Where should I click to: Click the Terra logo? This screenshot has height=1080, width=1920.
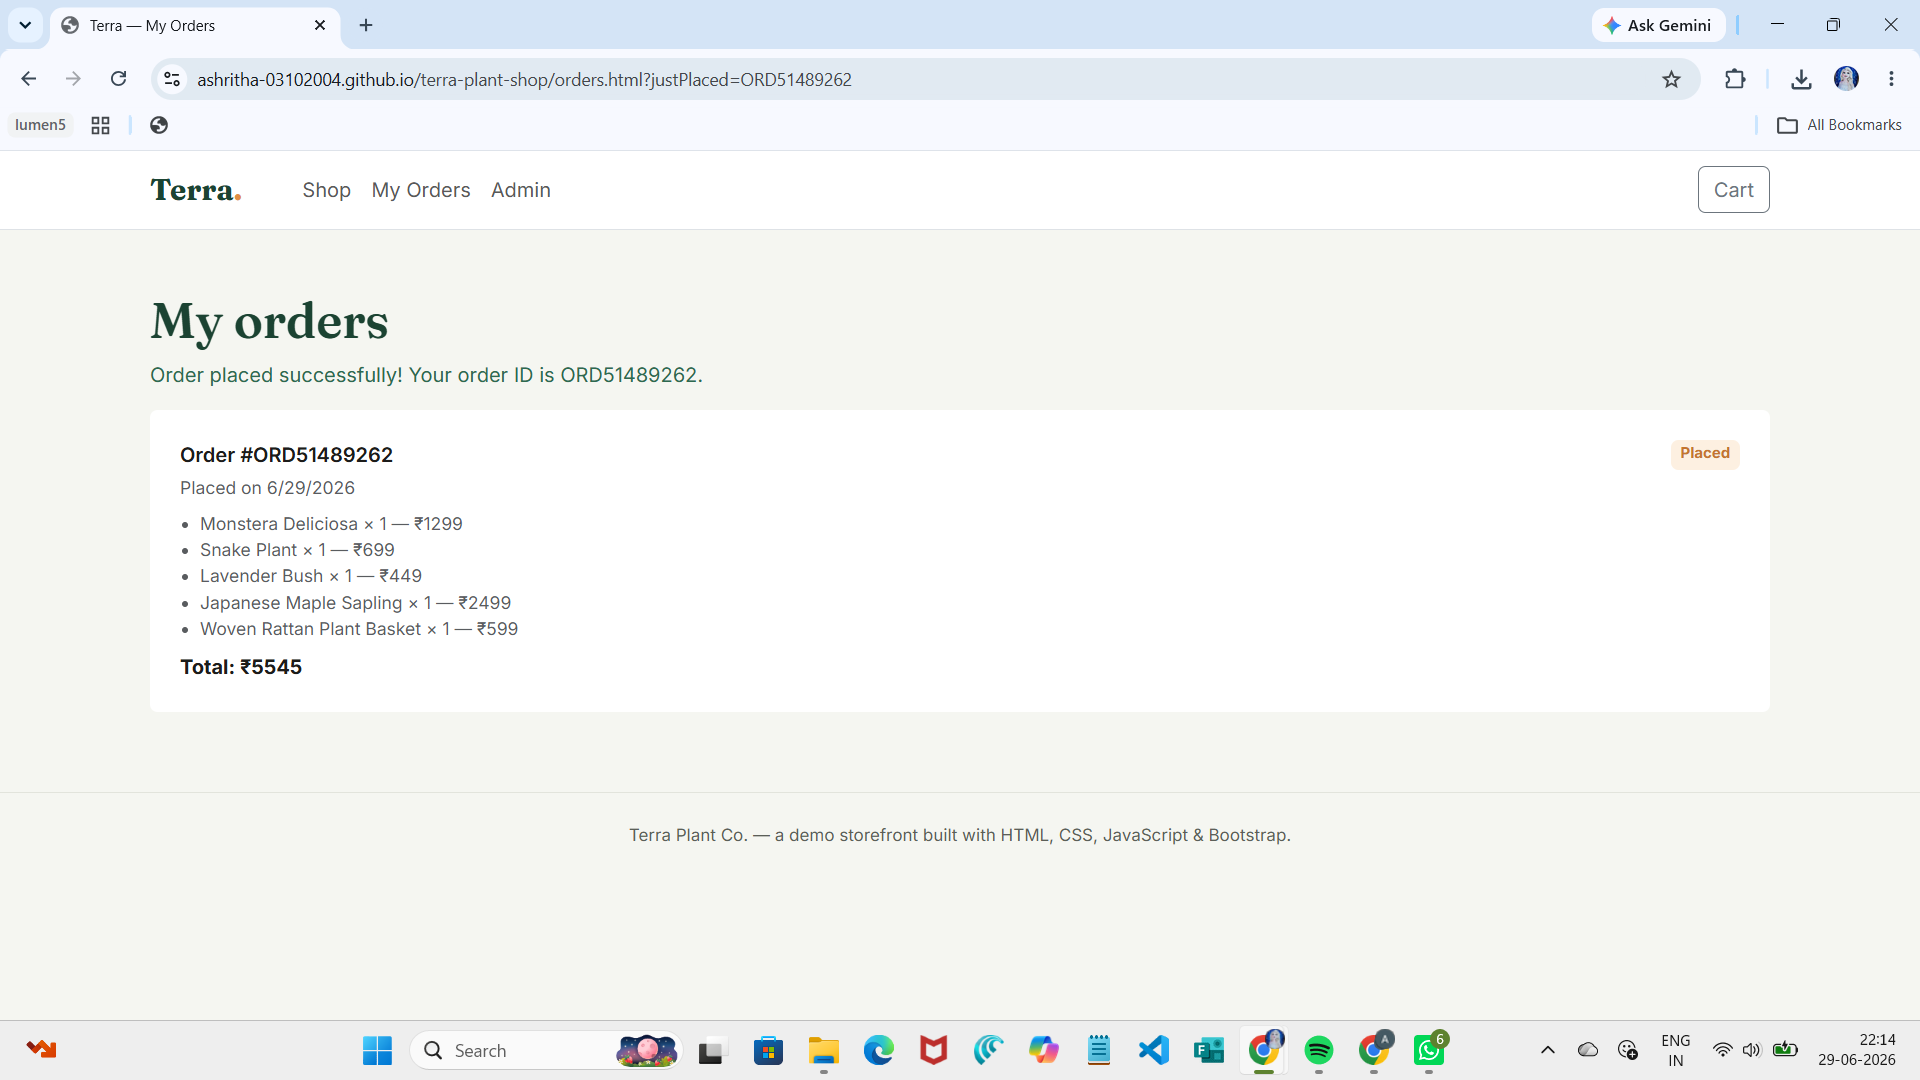pyautogui.click(x=196, y=190)
